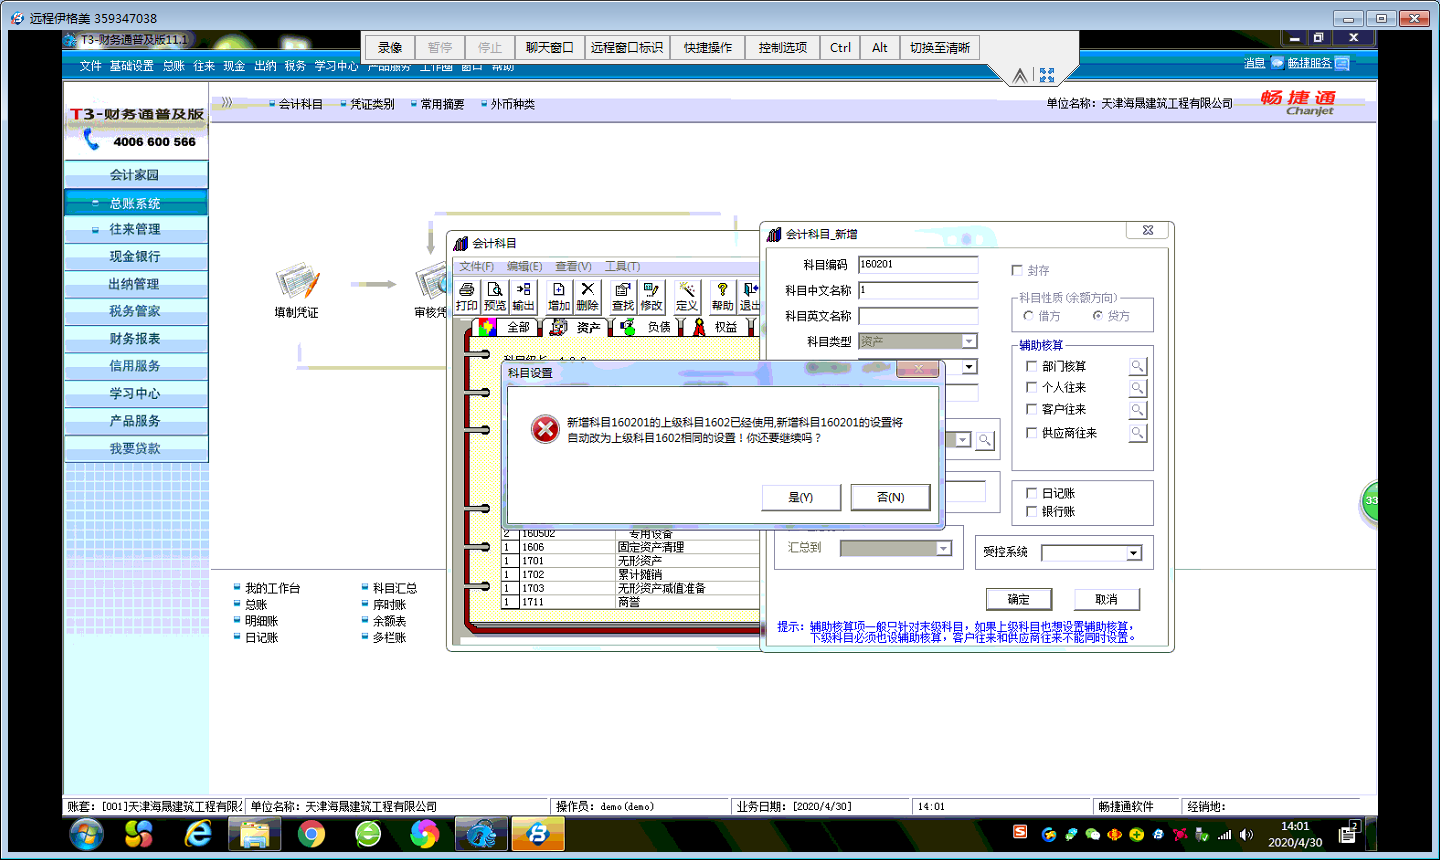Image resolution: width=1440 pixels, height=860 pixels.
Task: Click the 消息 message icon in header
Action: click(1277, 63)
